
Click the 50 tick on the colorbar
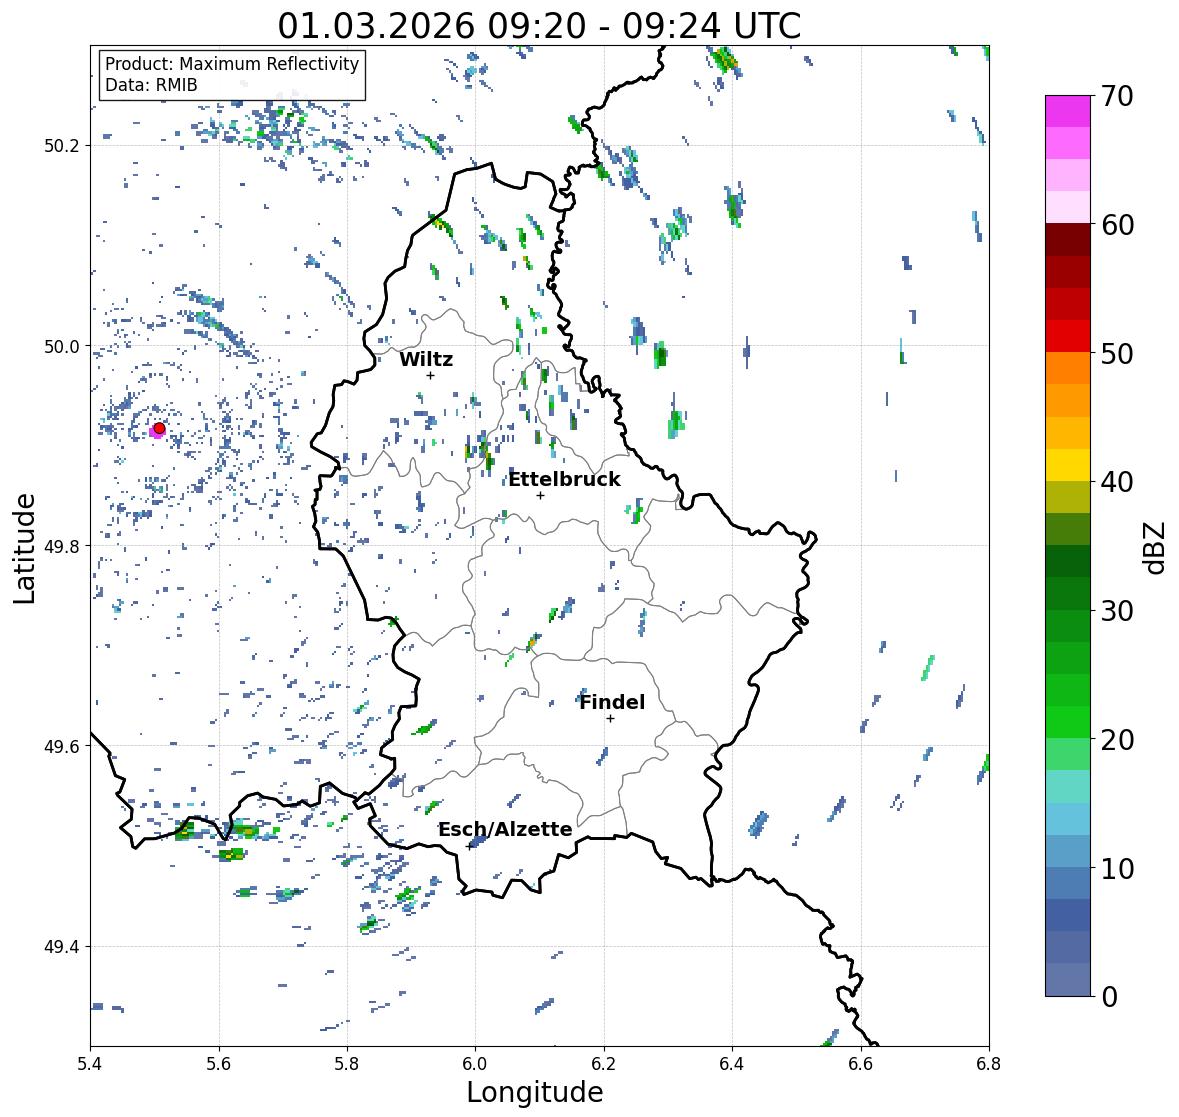click(1117, 353)
